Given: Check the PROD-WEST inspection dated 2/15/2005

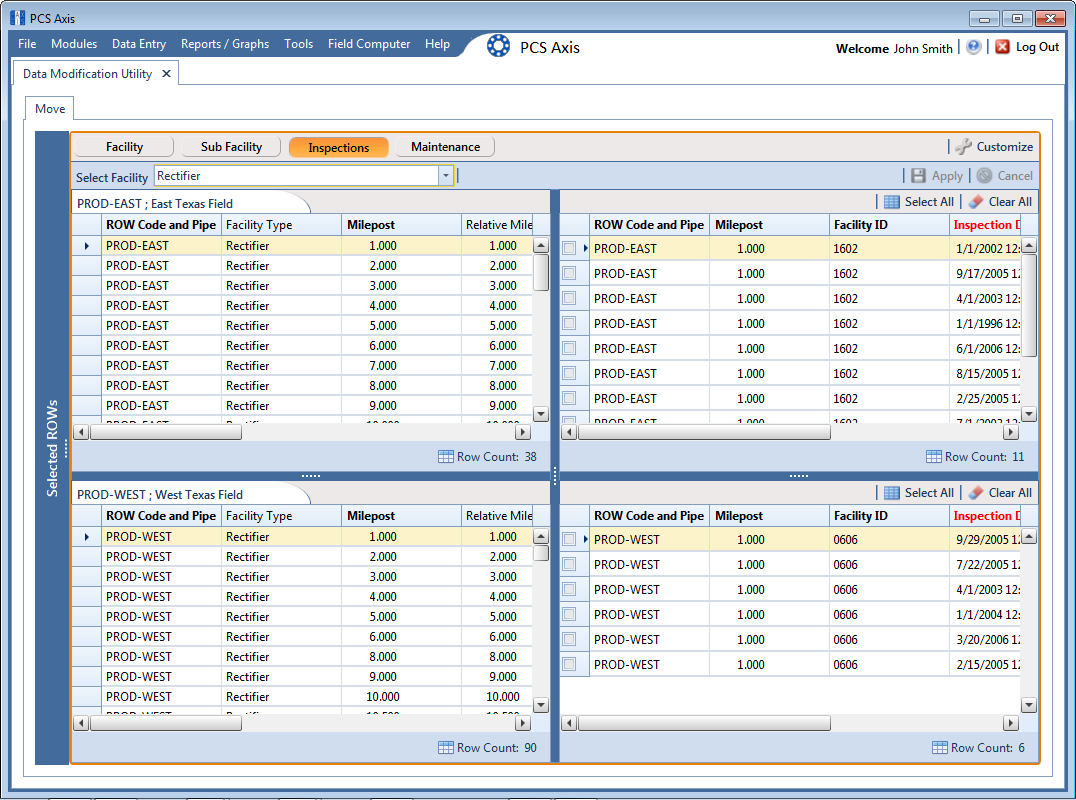Looking at the screenshot, I should pos(569,664).
